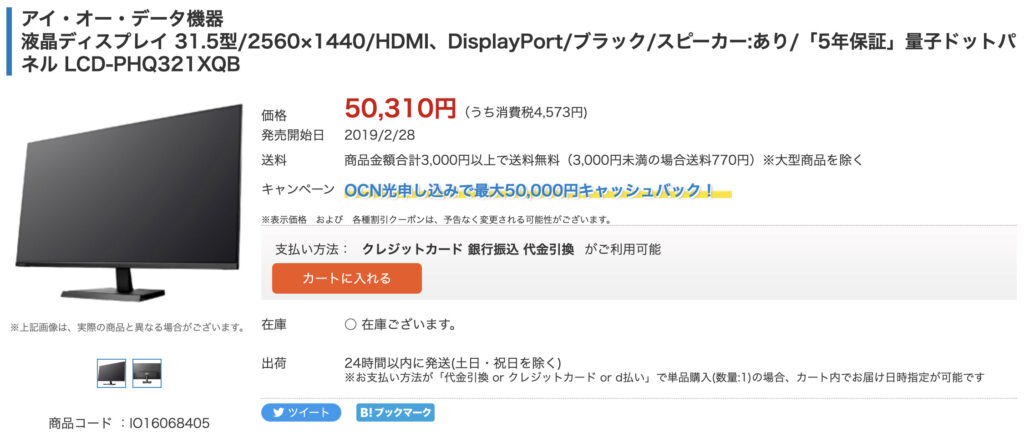The height and width of the screenshot is (448, 1024).
Task: Click the 24-hour shipping (出荷) info text
Action: coord(452,362)
